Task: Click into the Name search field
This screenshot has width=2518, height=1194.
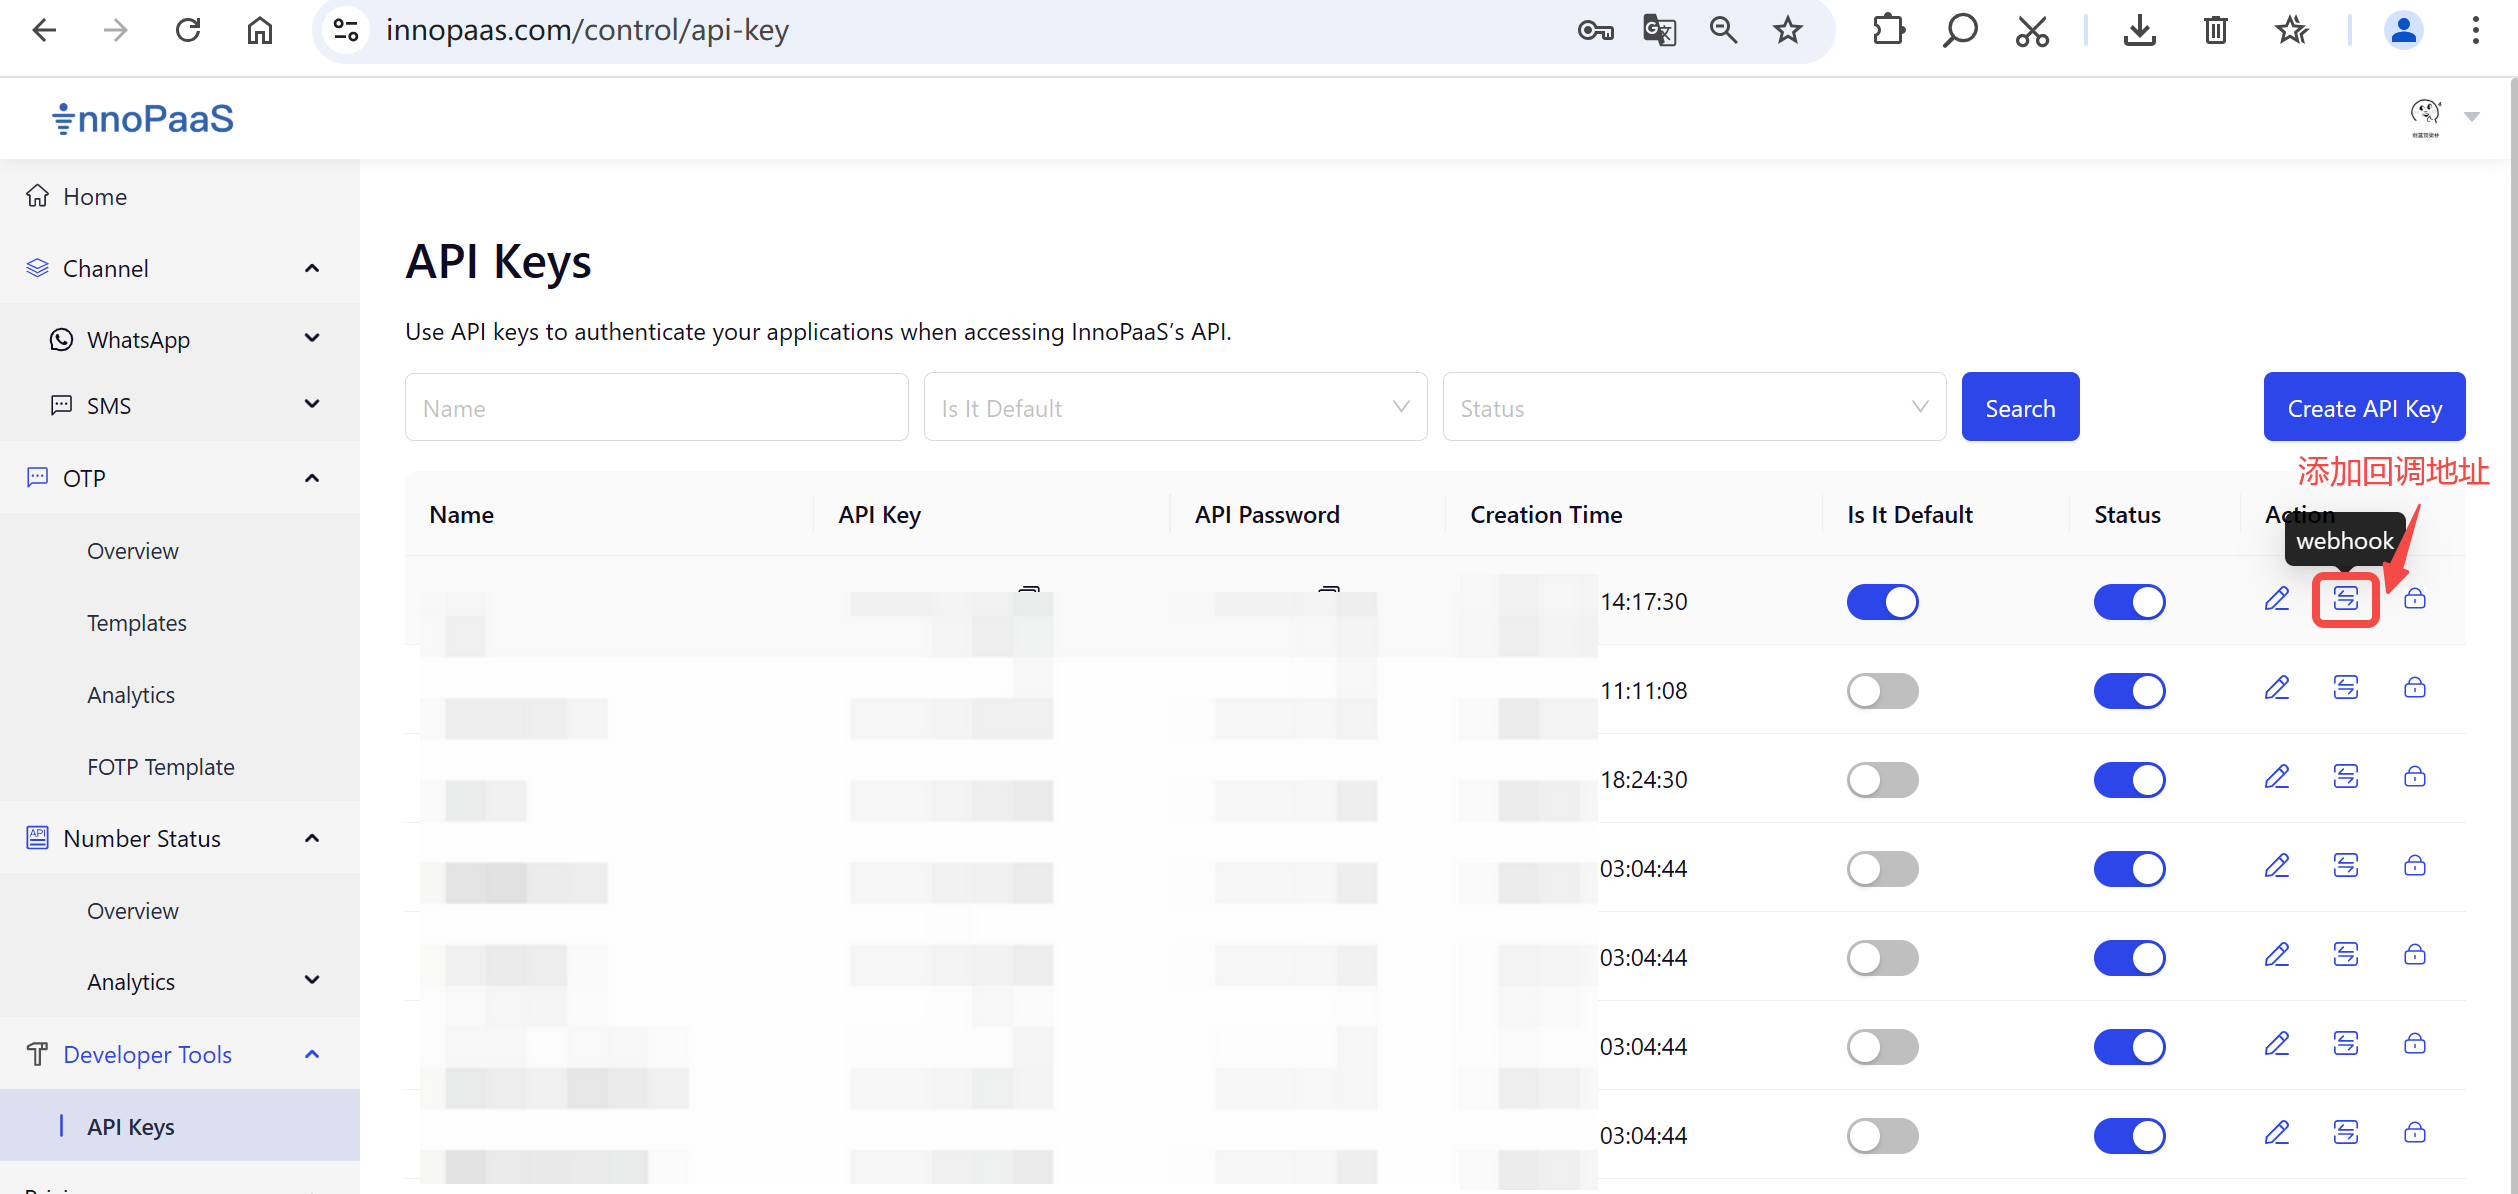Action: [656, 407]
